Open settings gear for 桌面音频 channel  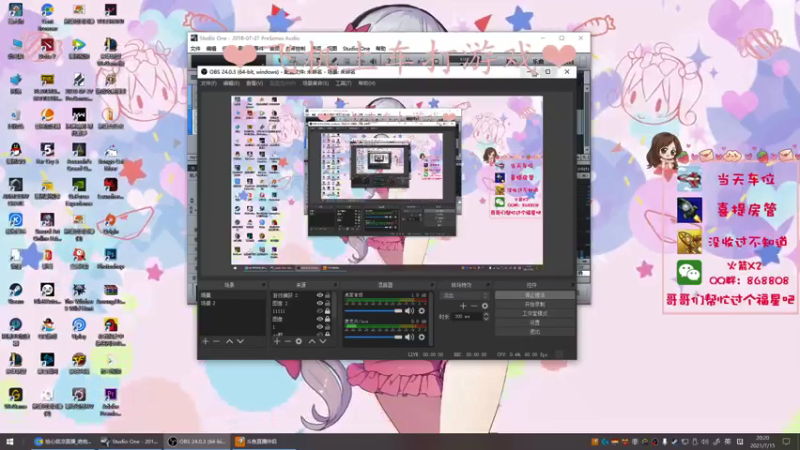click(x=421, y=311)
